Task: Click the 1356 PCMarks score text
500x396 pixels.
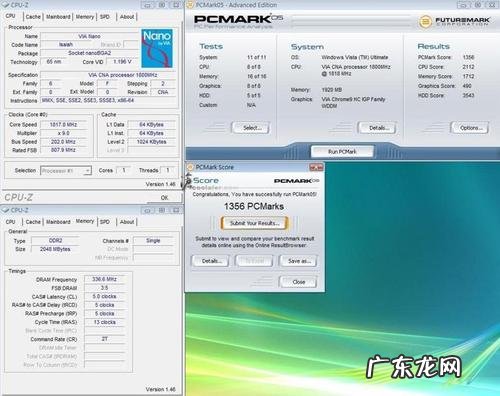Action: click(x=254, y=206)
